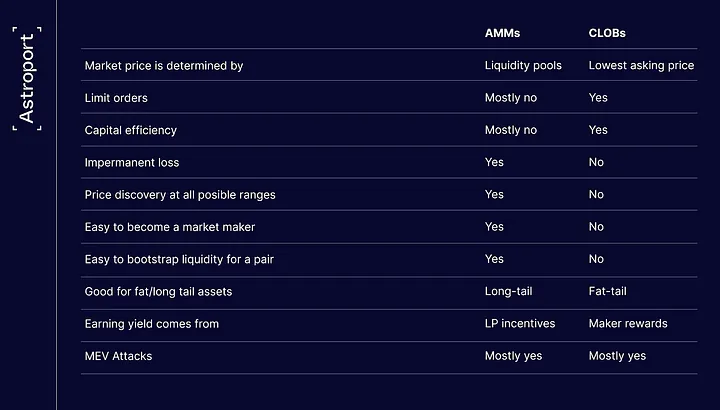The image size is (720, 410).
Task: Select the "MEV Attacks" row label
Action: click(118, 356)
